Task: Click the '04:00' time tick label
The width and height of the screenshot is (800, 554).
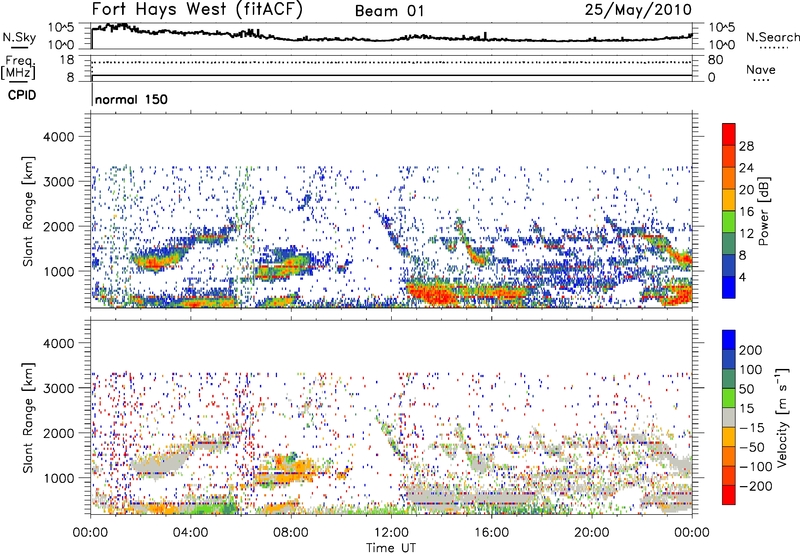Action: tap(190, 533)
